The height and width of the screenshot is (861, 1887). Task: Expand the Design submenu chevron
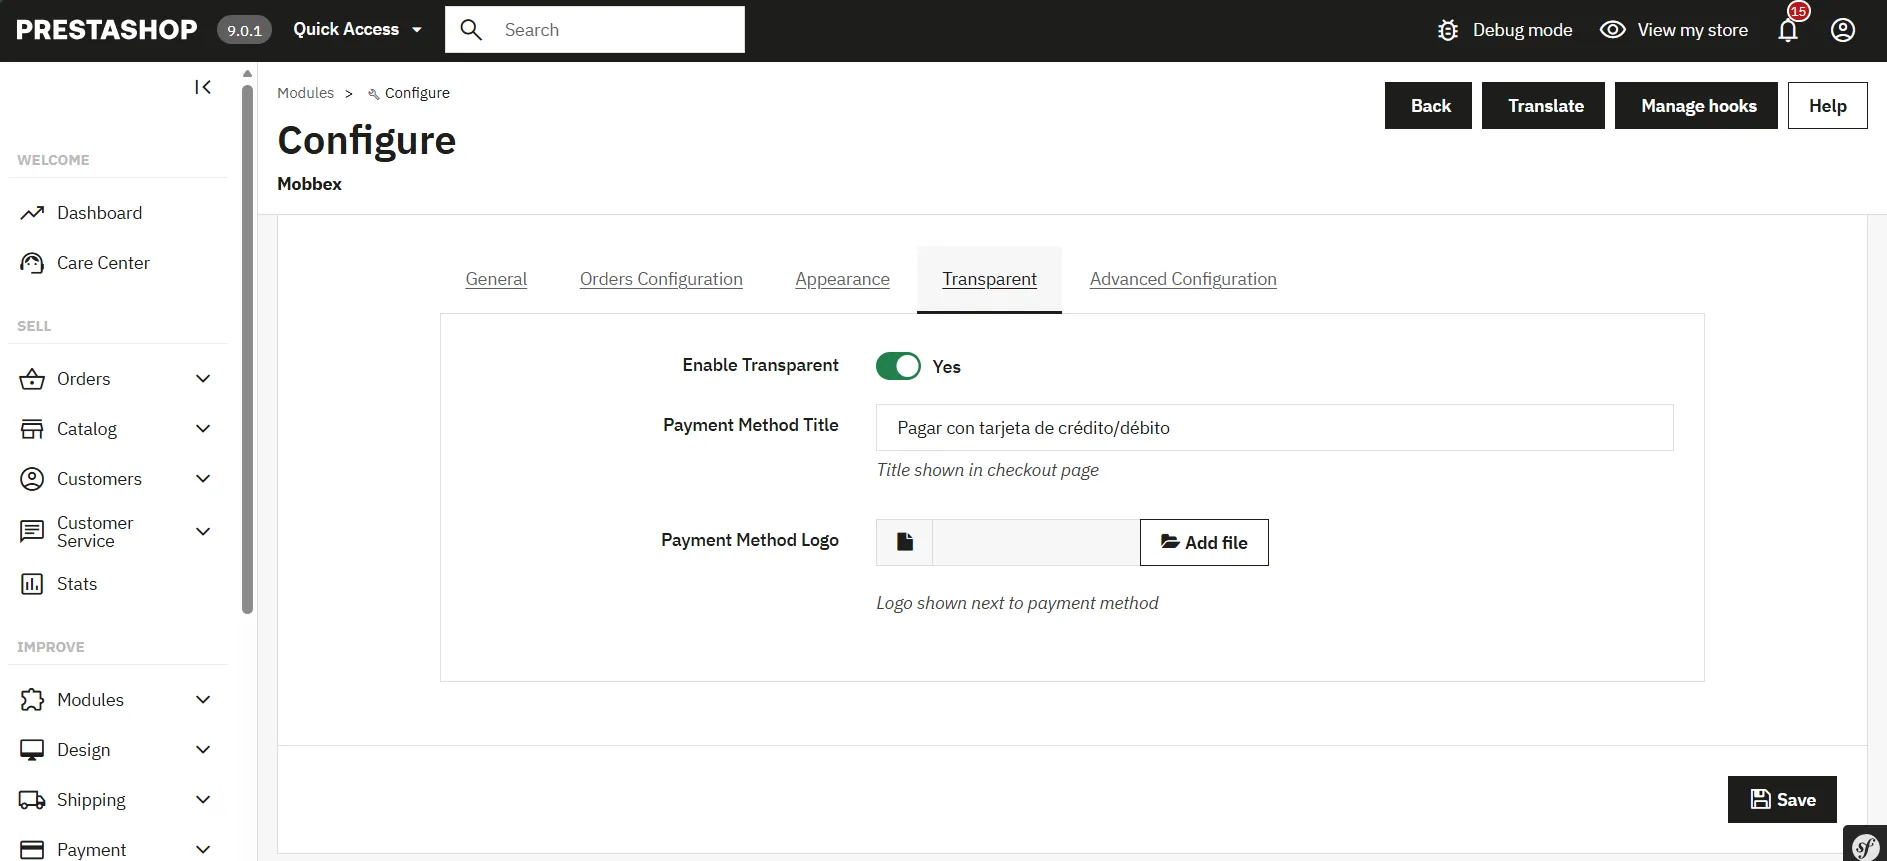(x=203, y=750)
